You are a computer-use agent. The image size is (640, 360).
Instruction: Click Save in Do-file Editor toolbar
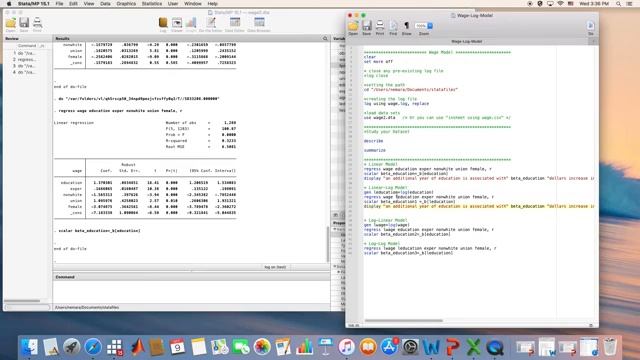click(x=367, y=28)
